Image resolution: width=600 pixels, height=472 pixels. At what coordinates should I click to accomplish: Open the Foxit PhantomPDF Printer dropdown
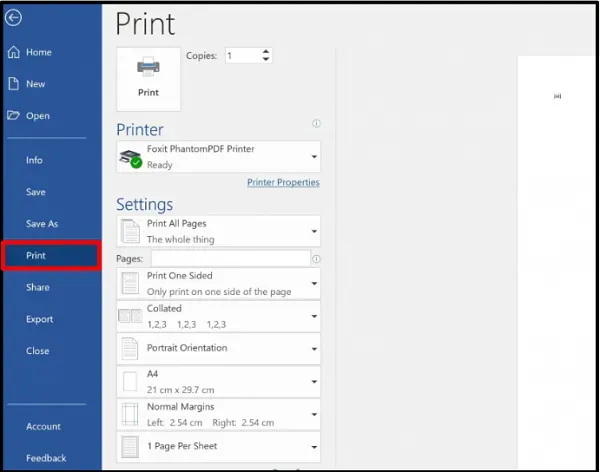218,157
